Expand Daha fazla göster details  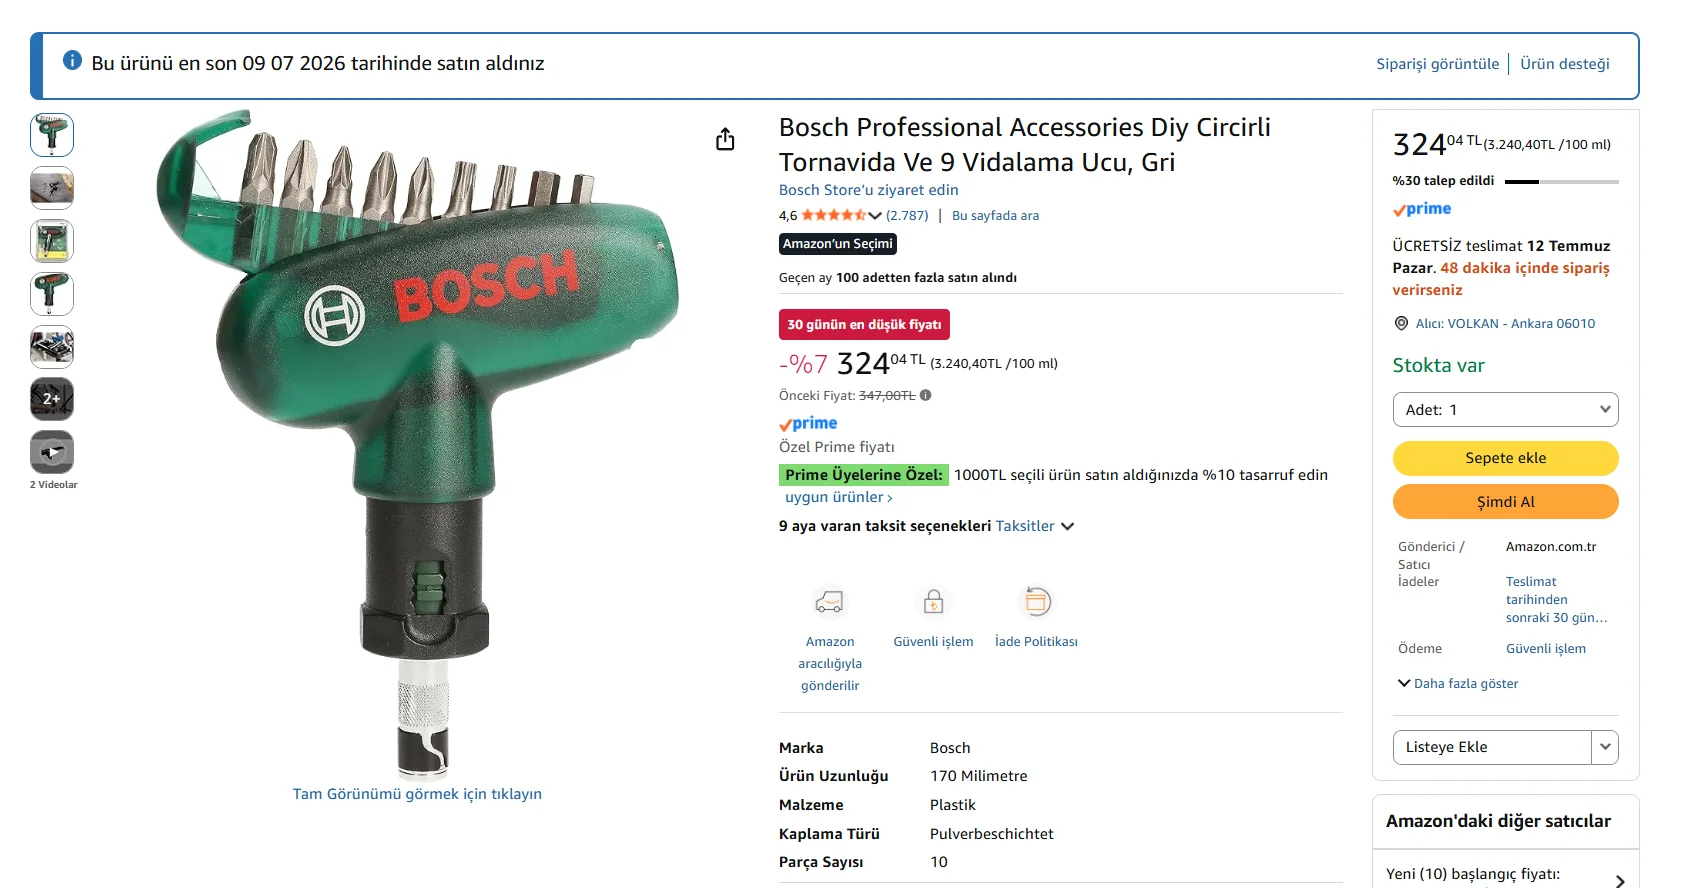click(x=1457, y=684)
